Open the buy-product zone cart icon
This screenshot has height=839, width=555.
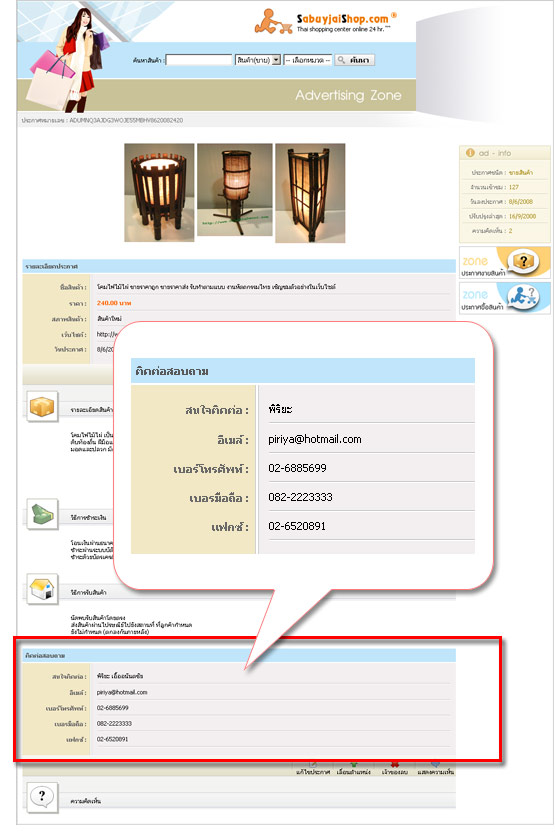(x=521, y=296)
